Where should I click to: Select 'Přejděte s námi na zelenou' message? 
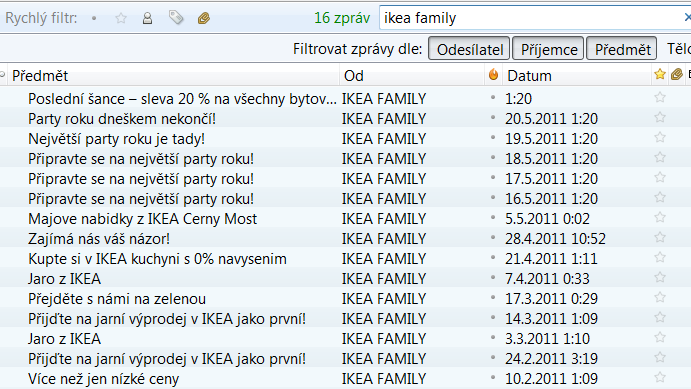pos(117,299)
